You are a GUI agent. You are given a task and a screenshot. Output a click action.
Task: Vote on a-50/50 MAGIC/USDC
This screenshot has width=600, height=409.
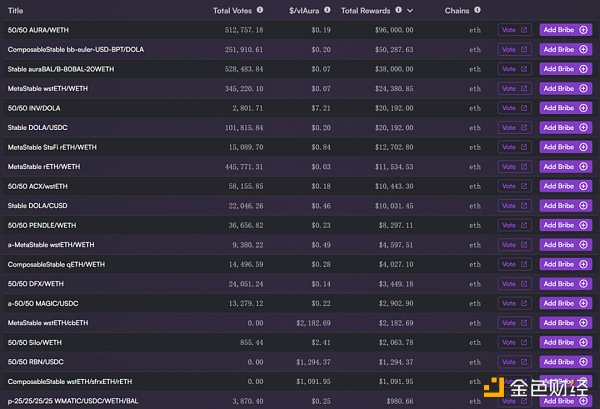[x=514, y=303]
